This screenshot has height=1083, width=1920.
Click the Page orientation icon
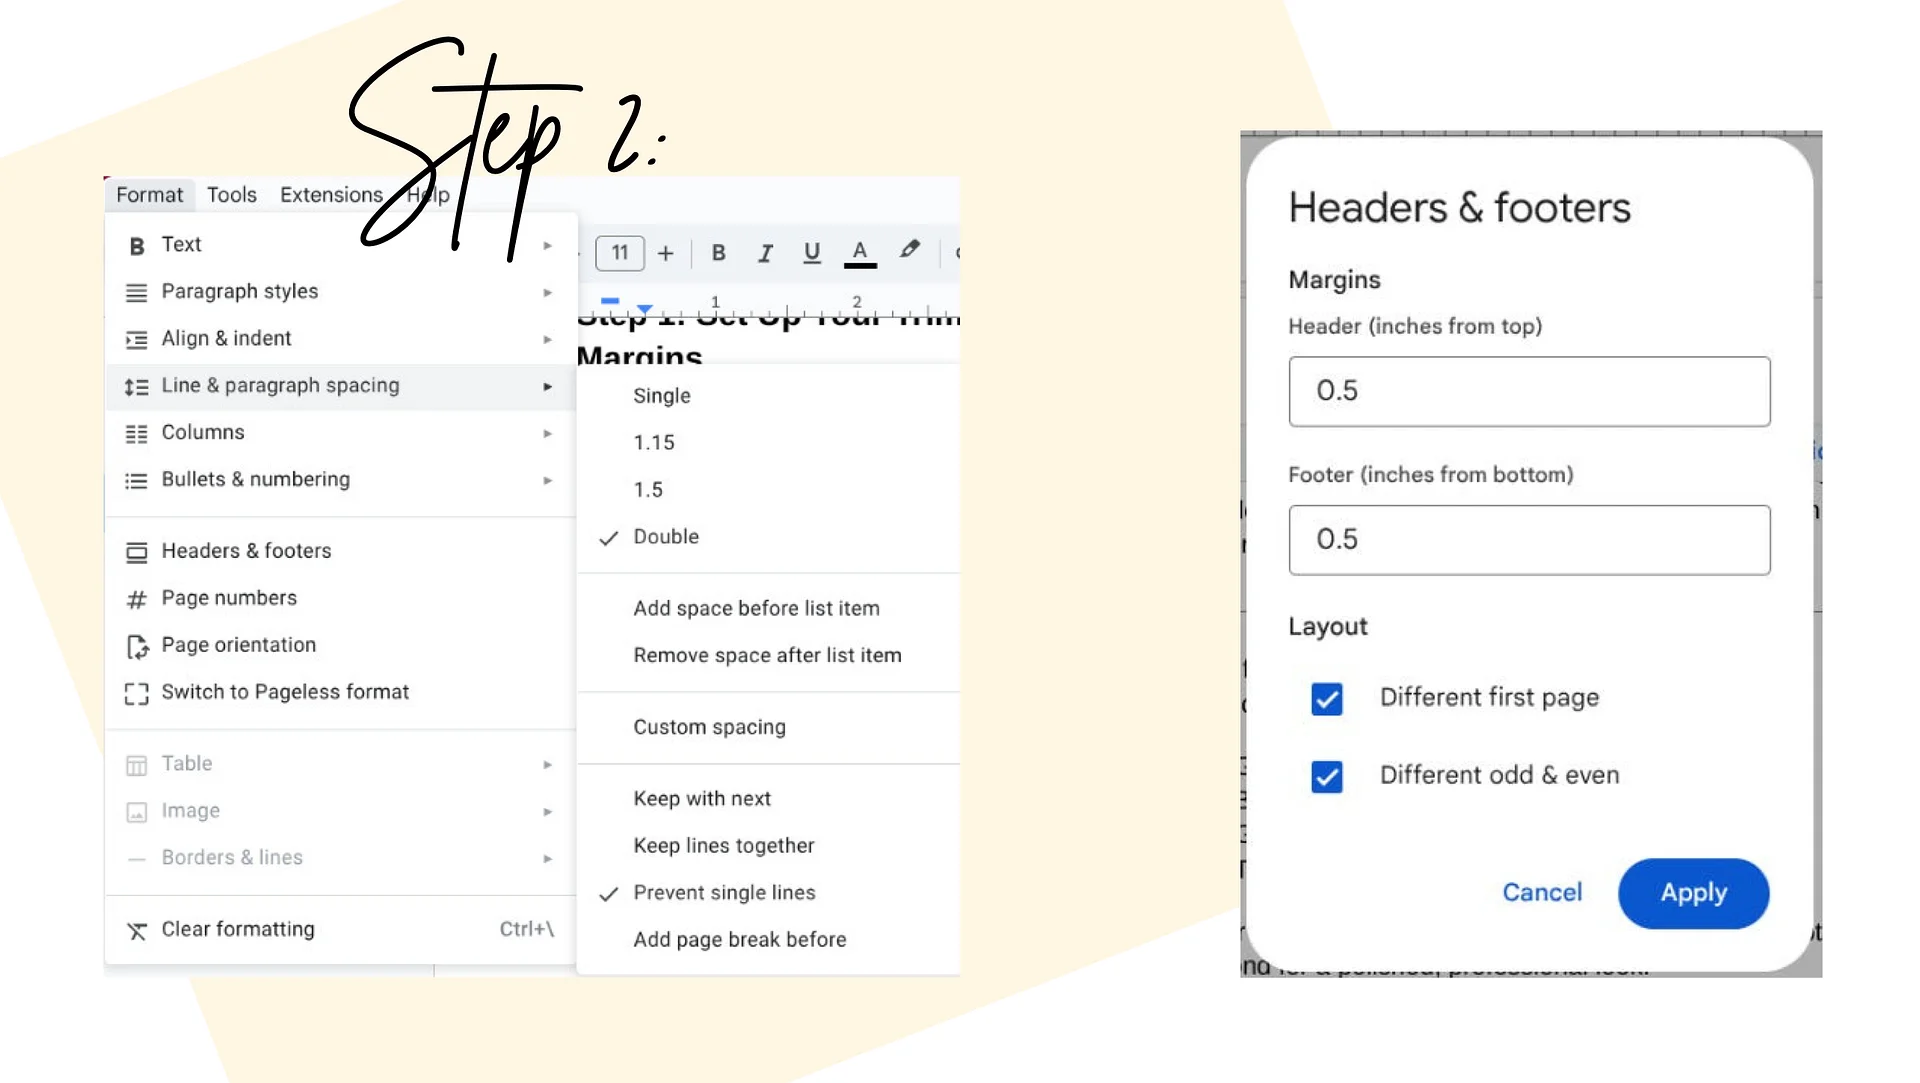pyautogui.click(x=137, y=646)
